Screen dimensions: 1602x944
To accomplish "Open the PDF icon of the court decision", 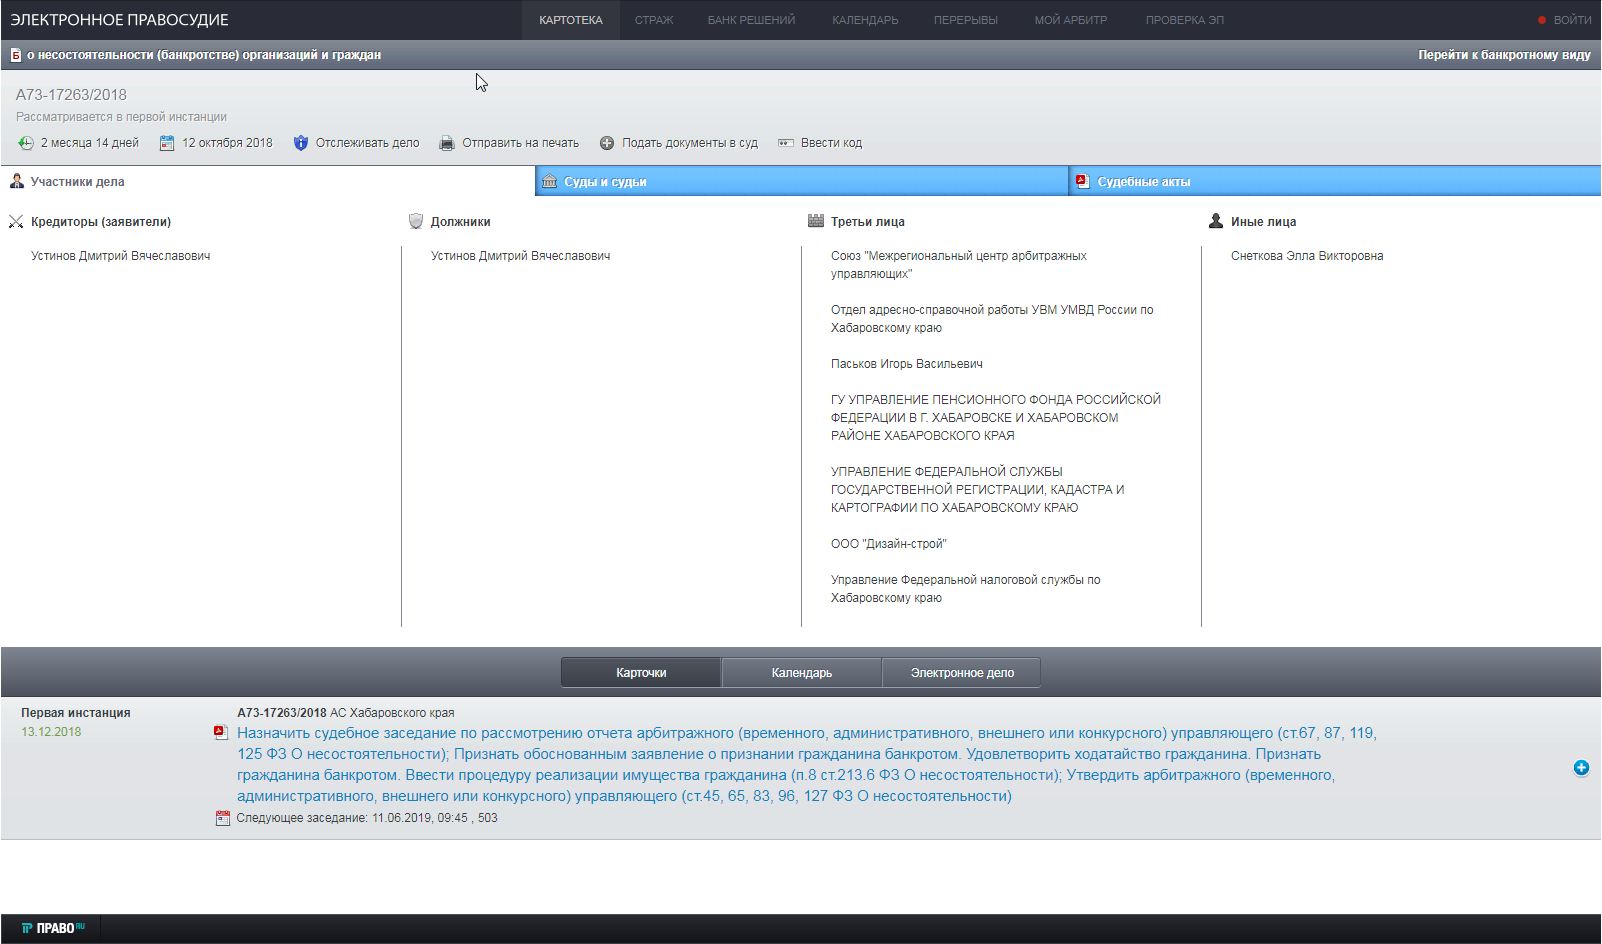I will click(222, 733).
